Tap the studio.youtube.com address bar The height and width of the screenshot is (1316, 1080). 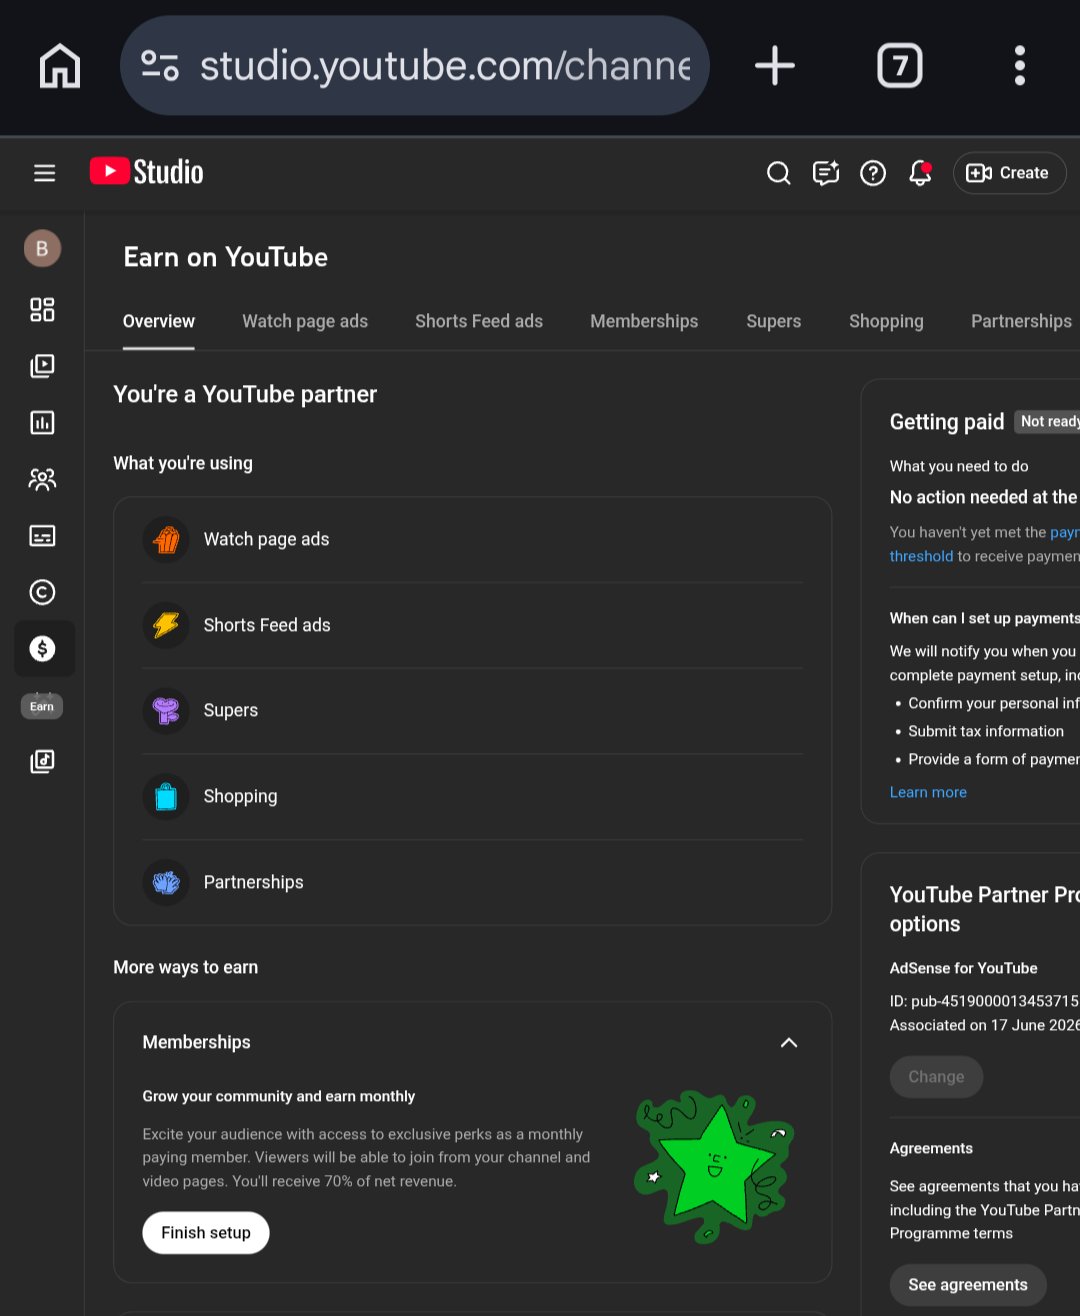click(415, 66)
